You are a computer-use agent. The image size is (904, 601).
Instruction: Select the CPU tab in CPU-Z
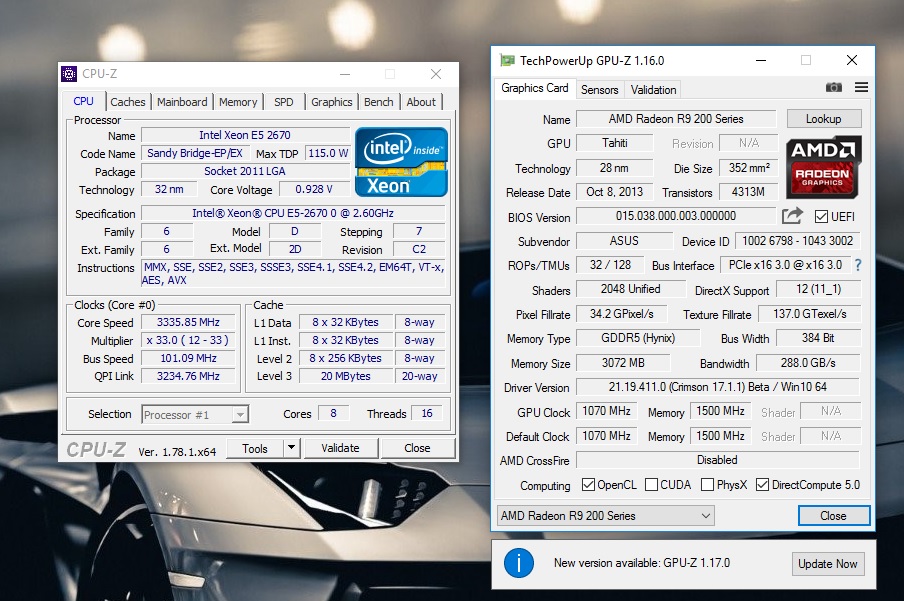point(84,101)
